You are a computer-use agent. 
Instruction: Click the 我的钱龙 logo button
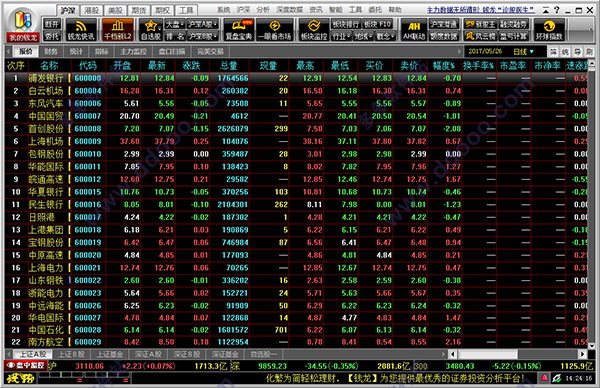click(x=22, y=26)
